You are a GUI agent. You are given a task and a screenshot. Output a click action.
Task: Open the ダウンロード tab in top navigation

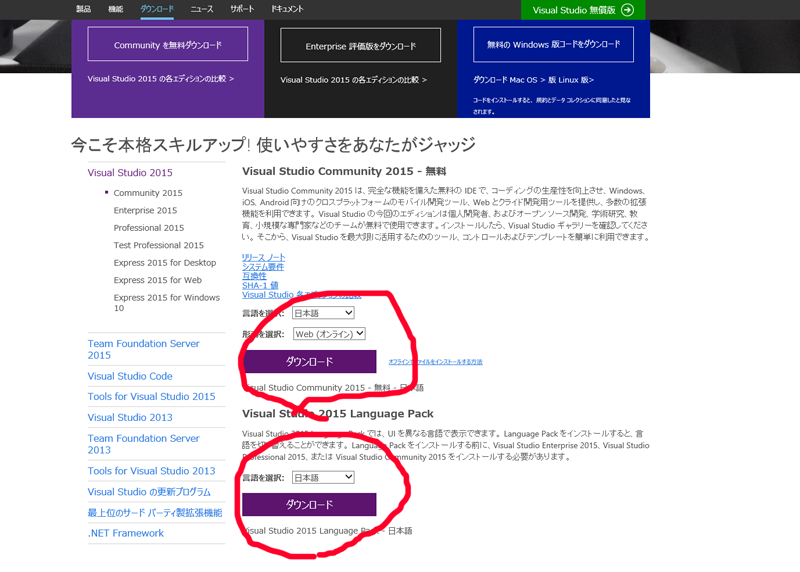point(156,8)
